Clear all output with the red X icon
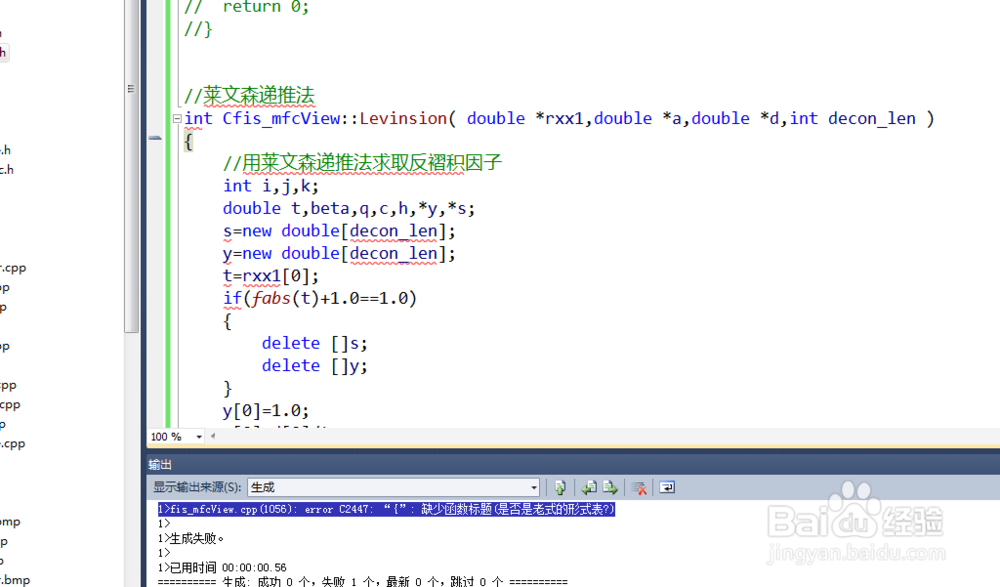The width and height of the screenshot is (1000, 587). pos(639,488)
